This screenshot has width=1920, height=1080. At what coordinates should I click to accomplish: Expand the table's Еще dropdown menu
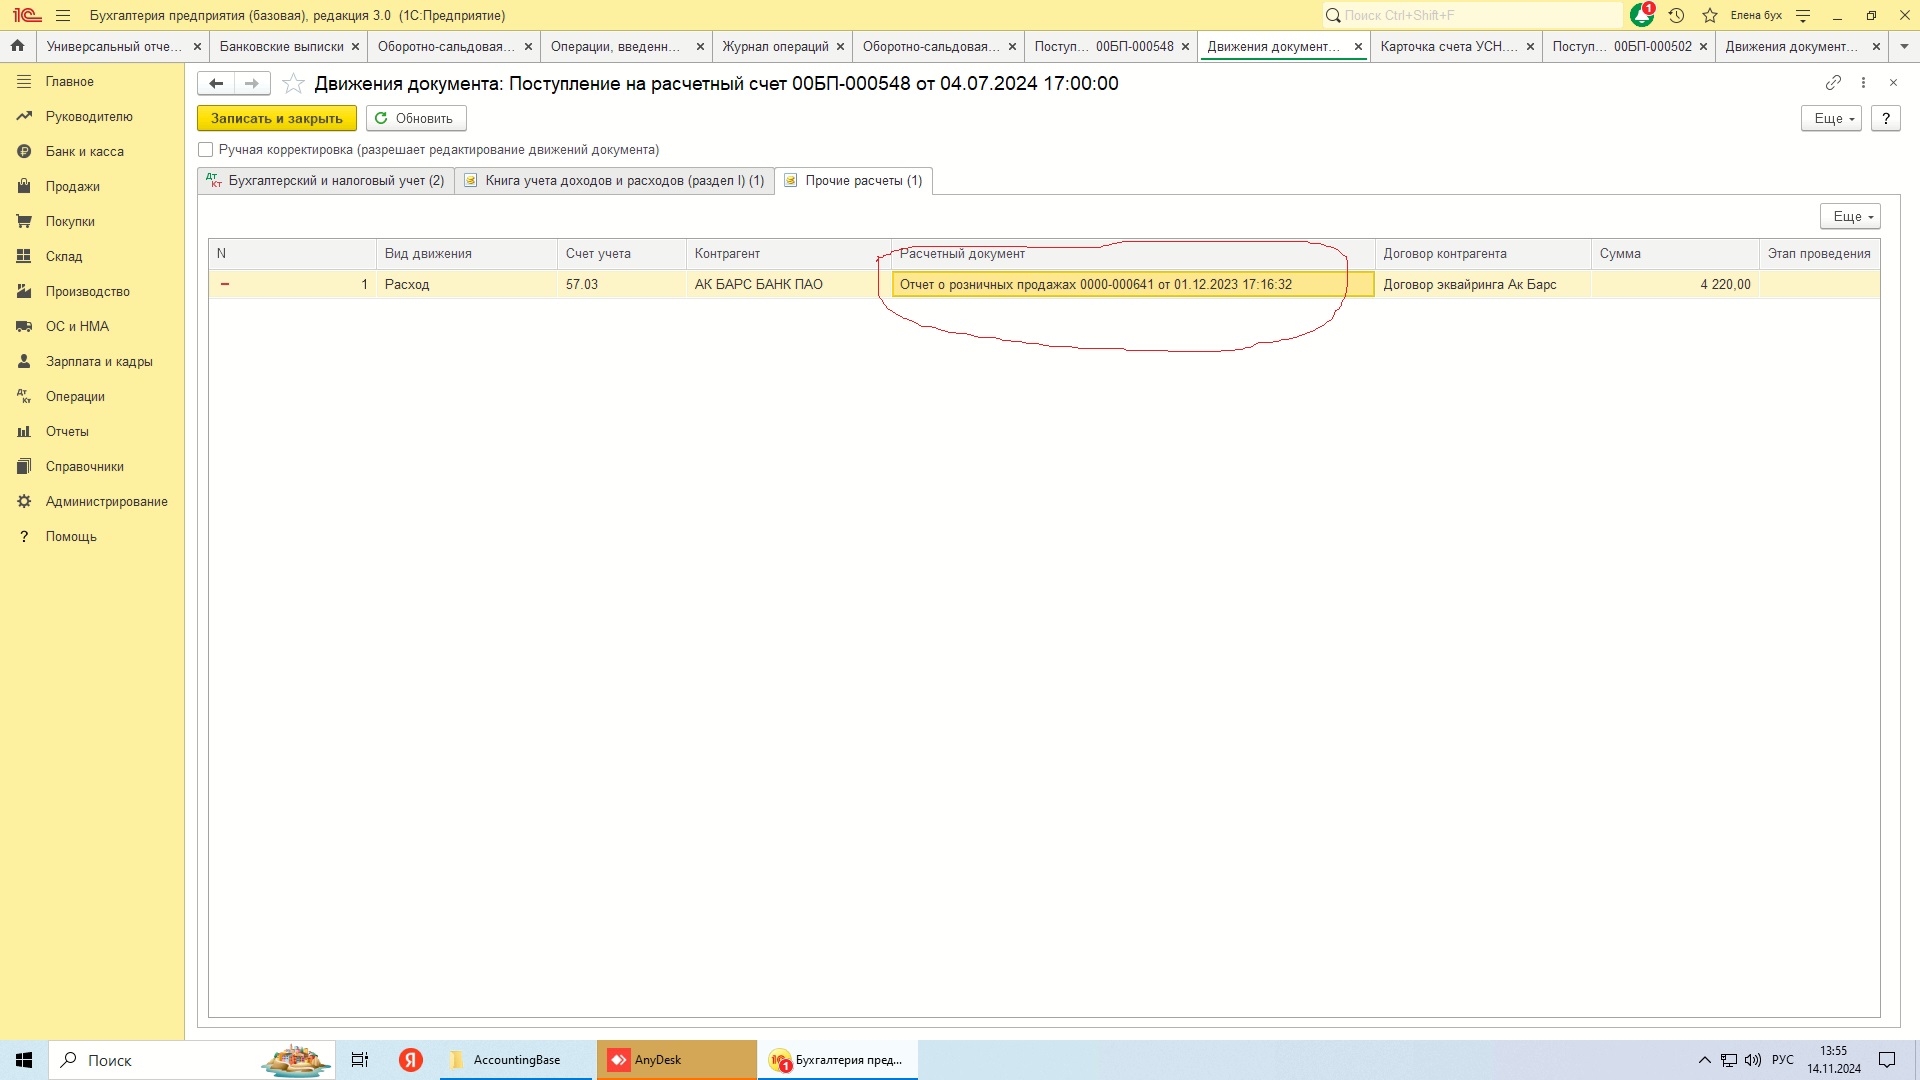pyautogui.click(x=1850, y=216)
